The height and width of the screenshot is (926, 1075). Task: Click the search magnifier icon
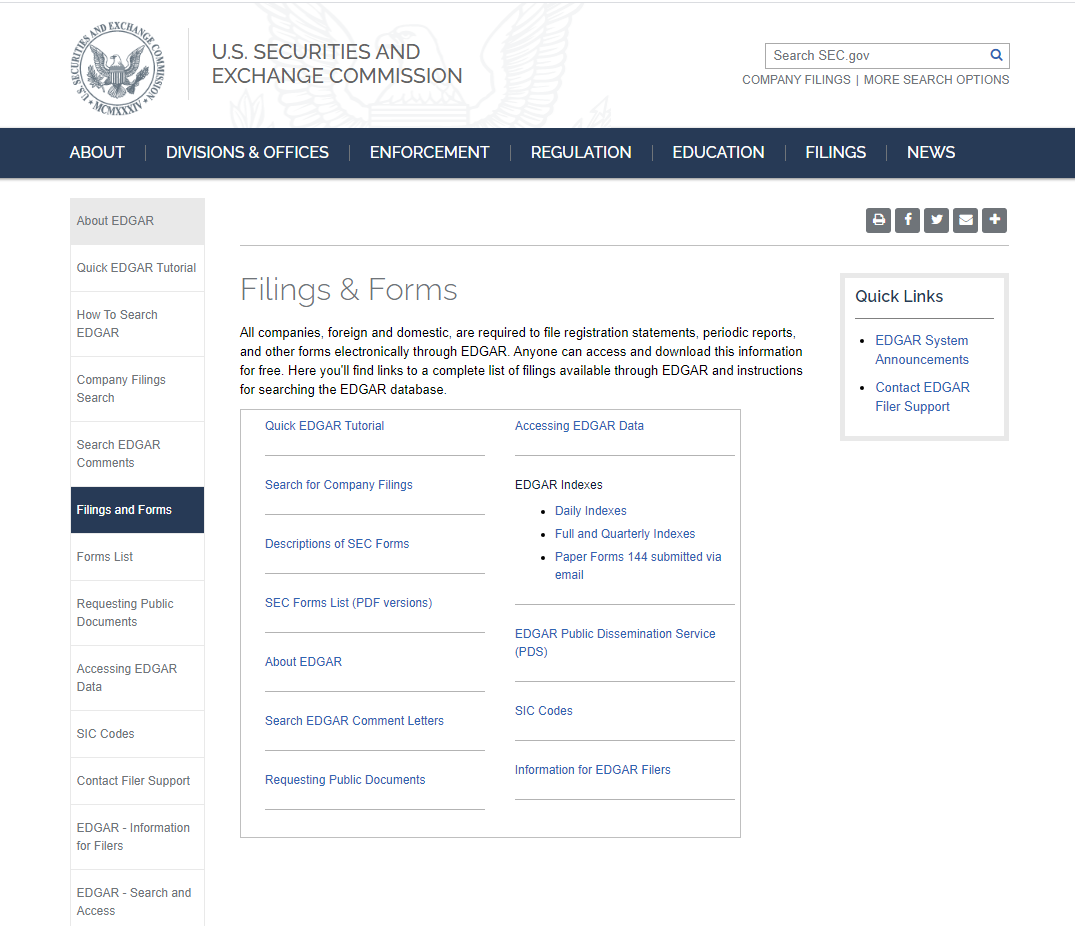click(x=996, y=56)
